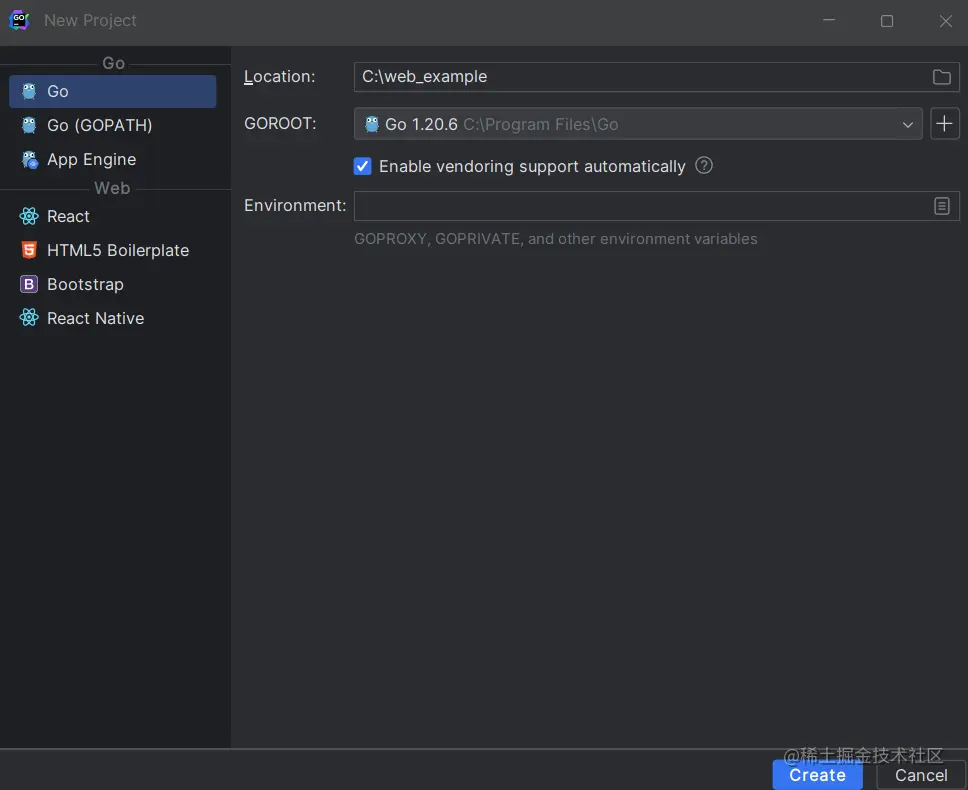This screenshot has height=790, width=968.
Task: Click the Cancel button
Action: (x=921, y=775)
